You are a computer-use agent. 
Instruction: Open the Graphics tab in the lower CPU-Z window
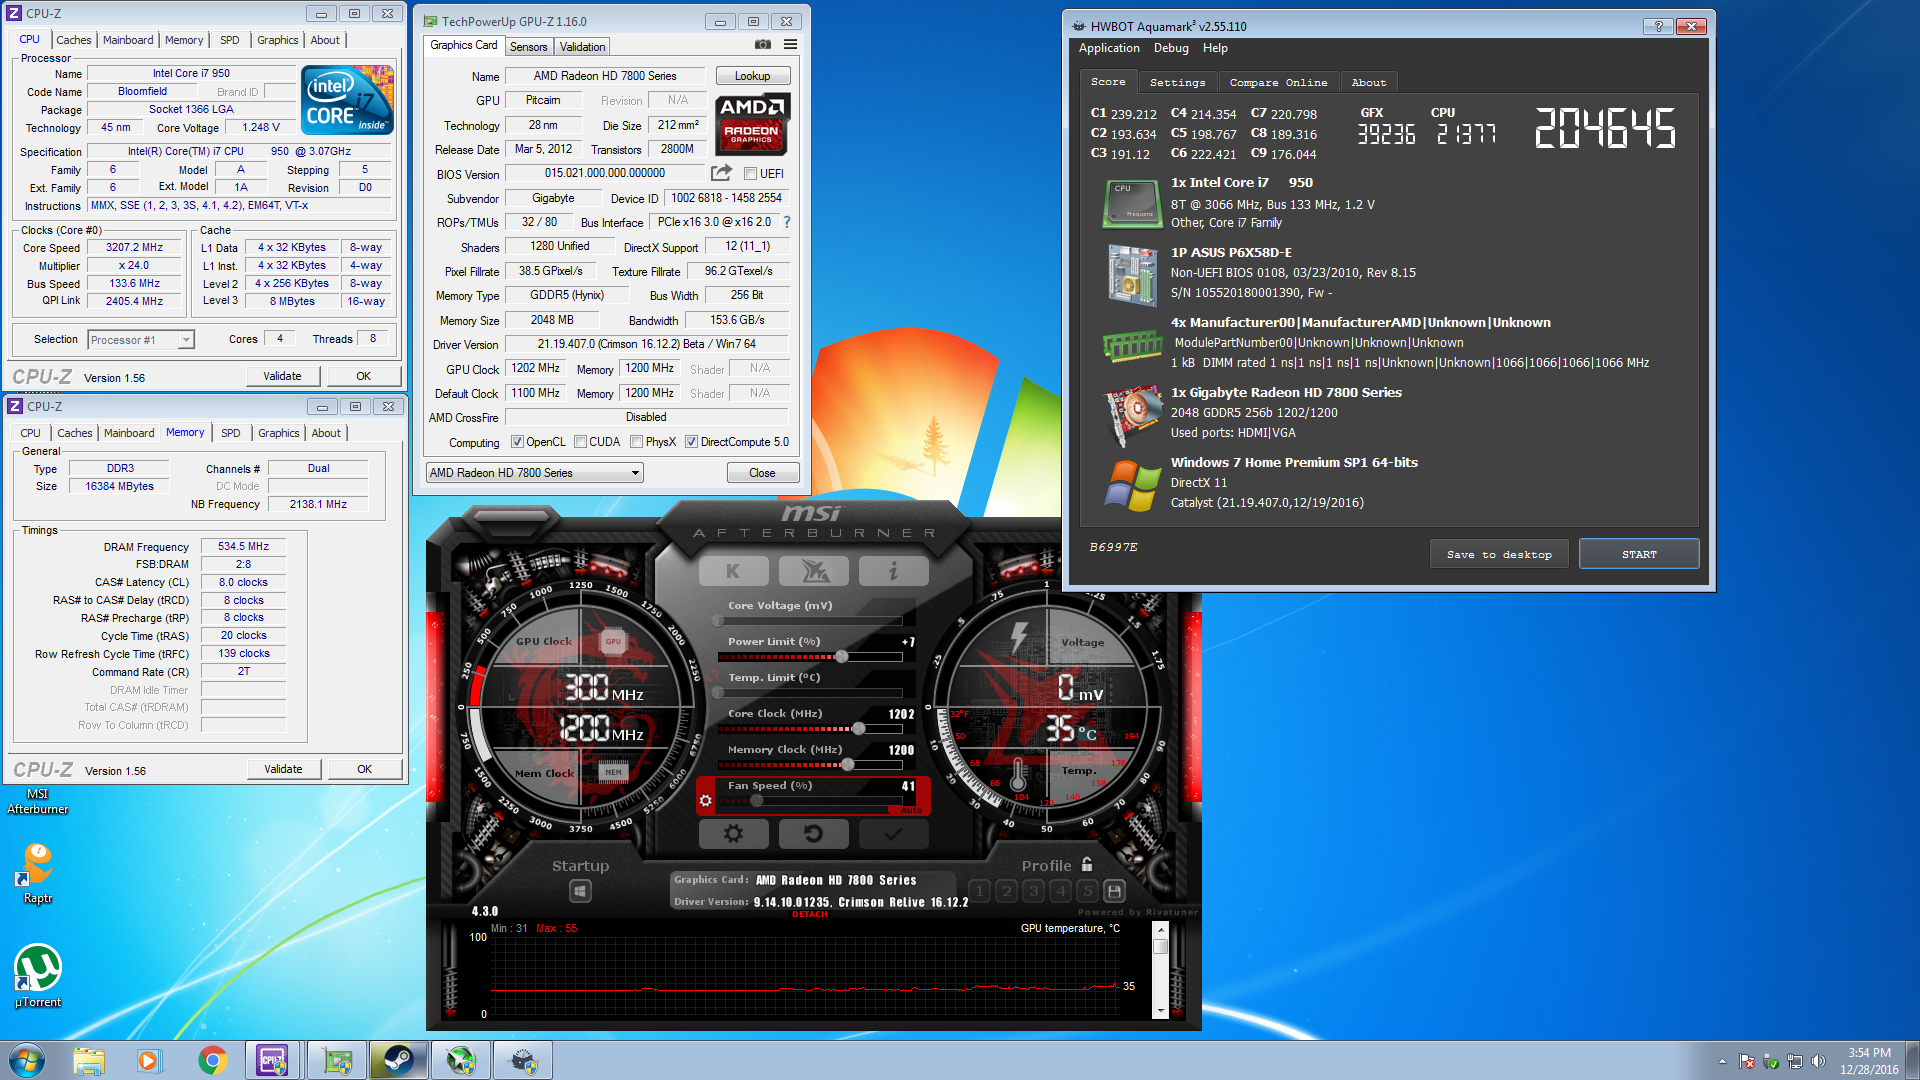click(278, 433)
